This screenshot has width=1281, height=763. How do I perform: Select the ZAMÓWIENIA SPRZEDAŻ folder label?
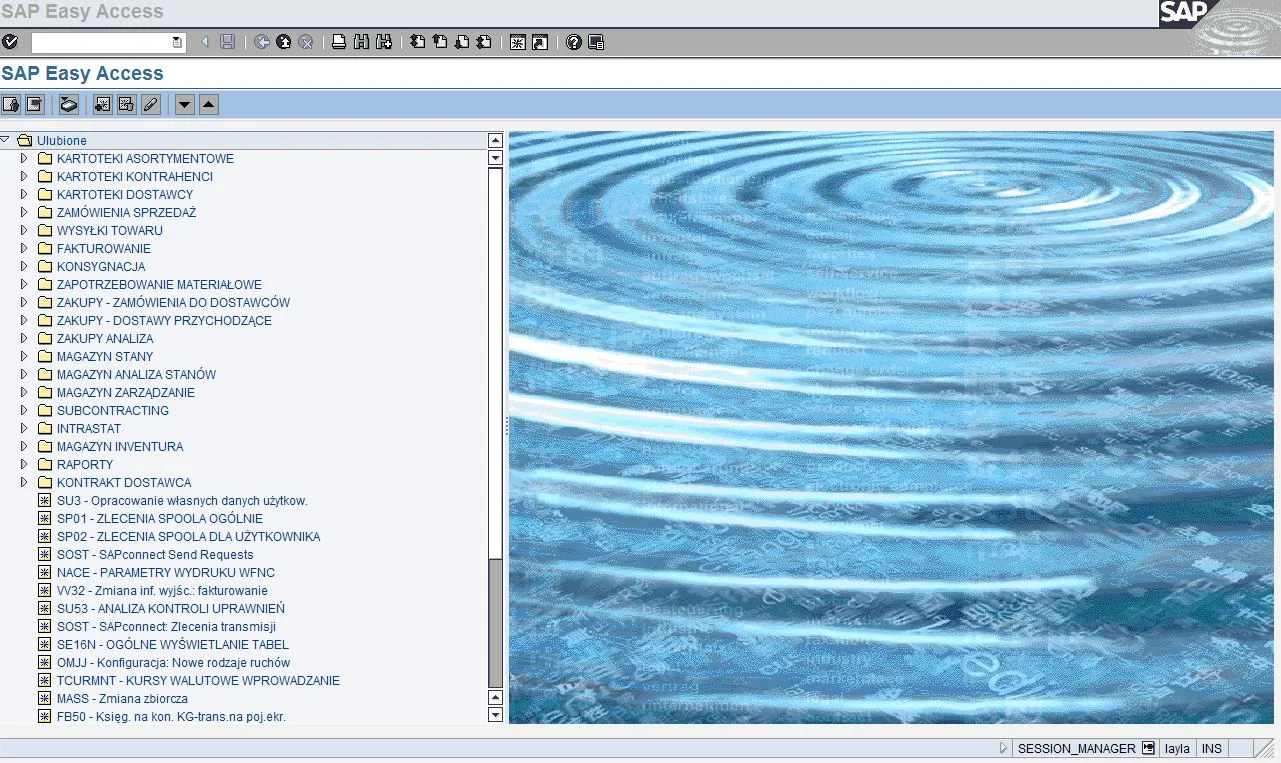[x=127, y=212]
